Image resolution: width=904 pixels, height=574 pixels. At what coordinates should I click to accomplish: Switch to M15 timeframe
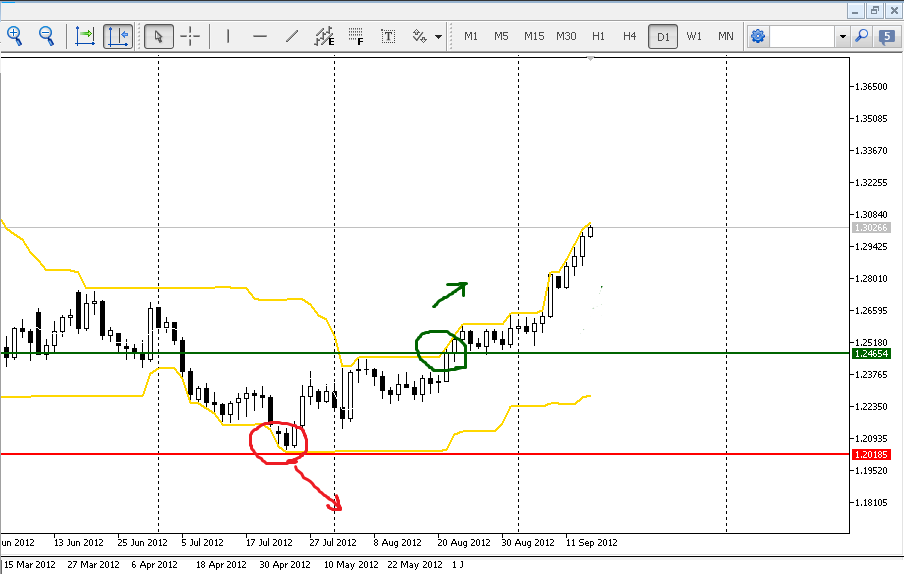click(534, 36)
